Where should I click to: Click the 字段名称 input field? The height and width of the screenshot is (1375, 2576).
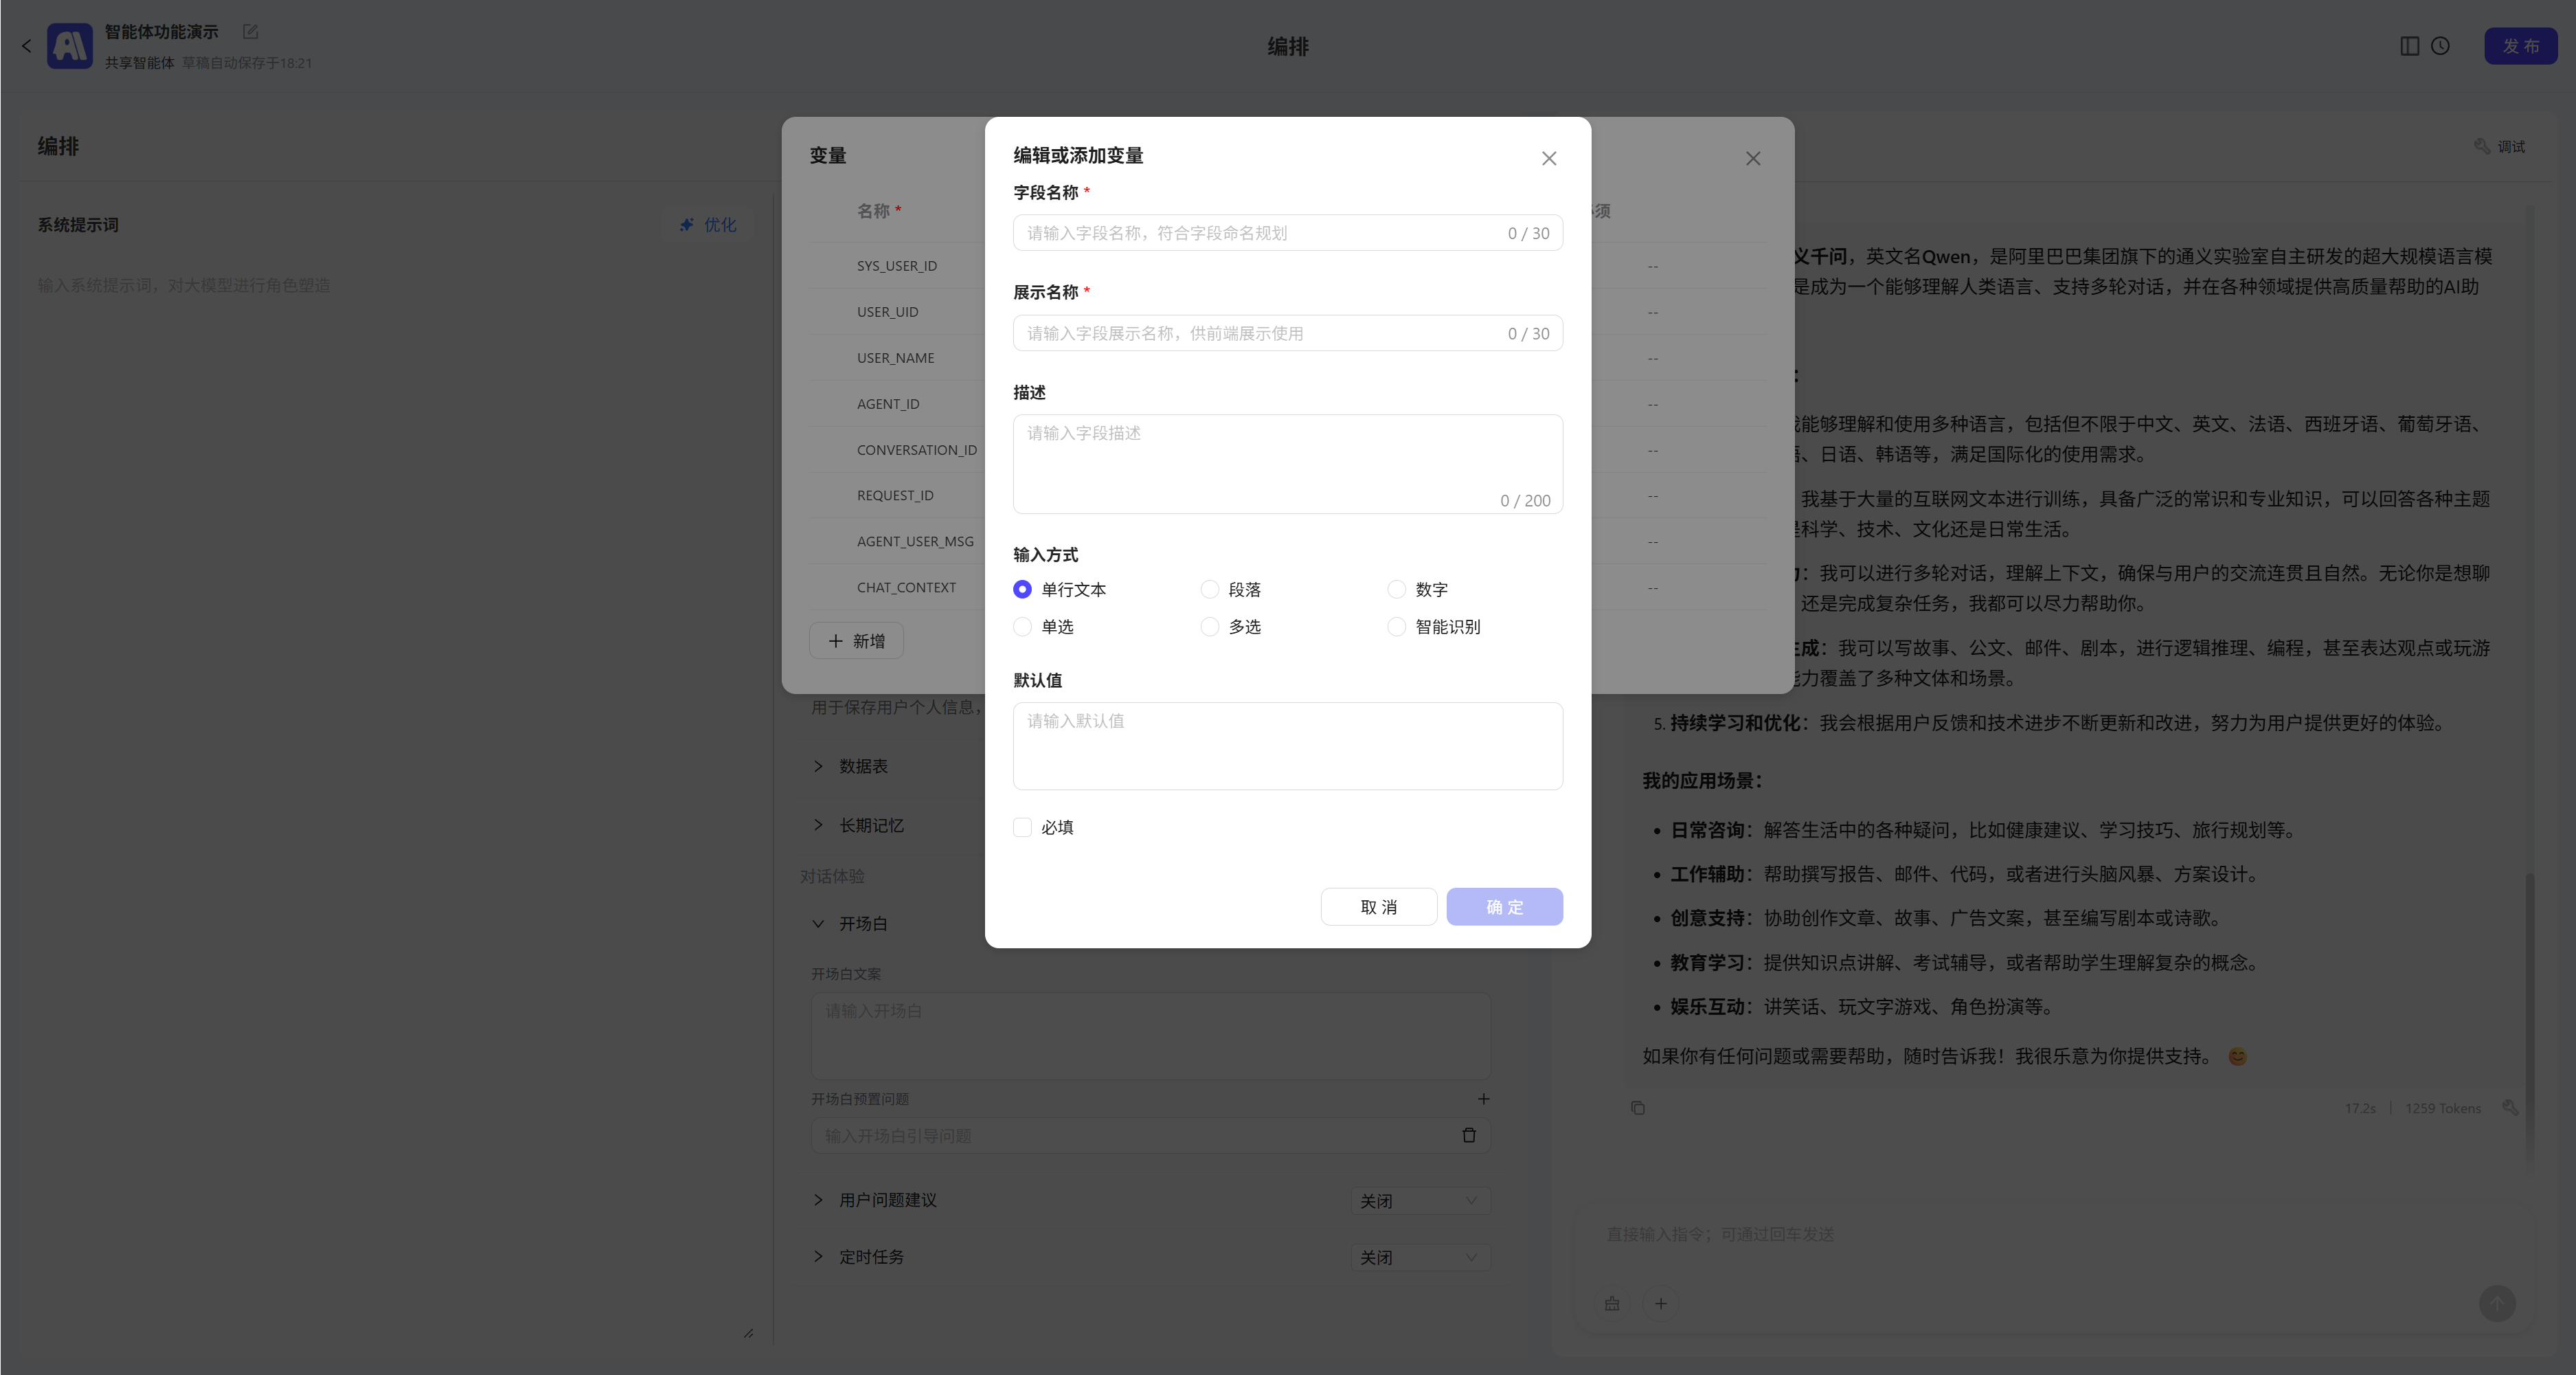tap(1287, 233)
